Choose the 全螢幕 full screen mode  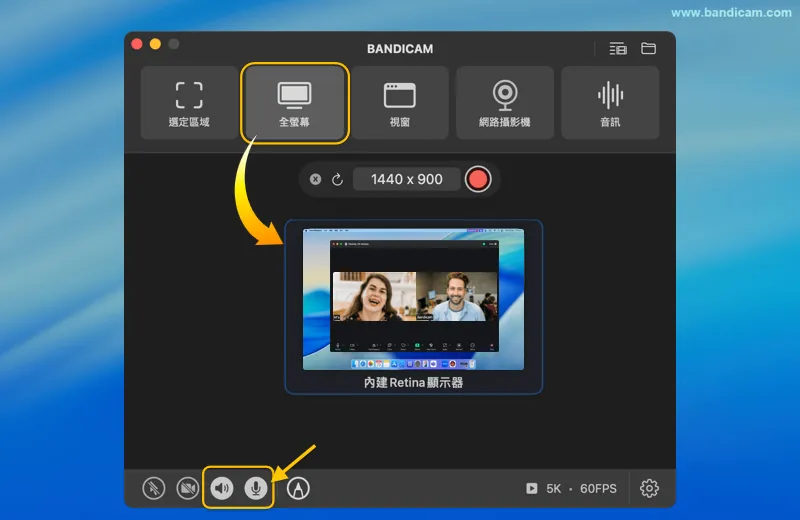pyautogui.click(x=294, y=103)
